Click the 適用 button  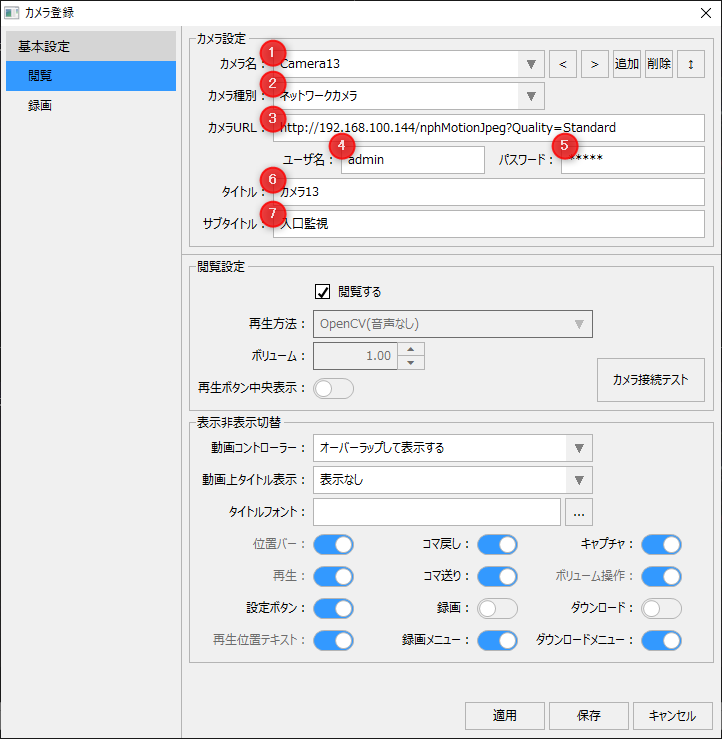[x=505, y=716]
